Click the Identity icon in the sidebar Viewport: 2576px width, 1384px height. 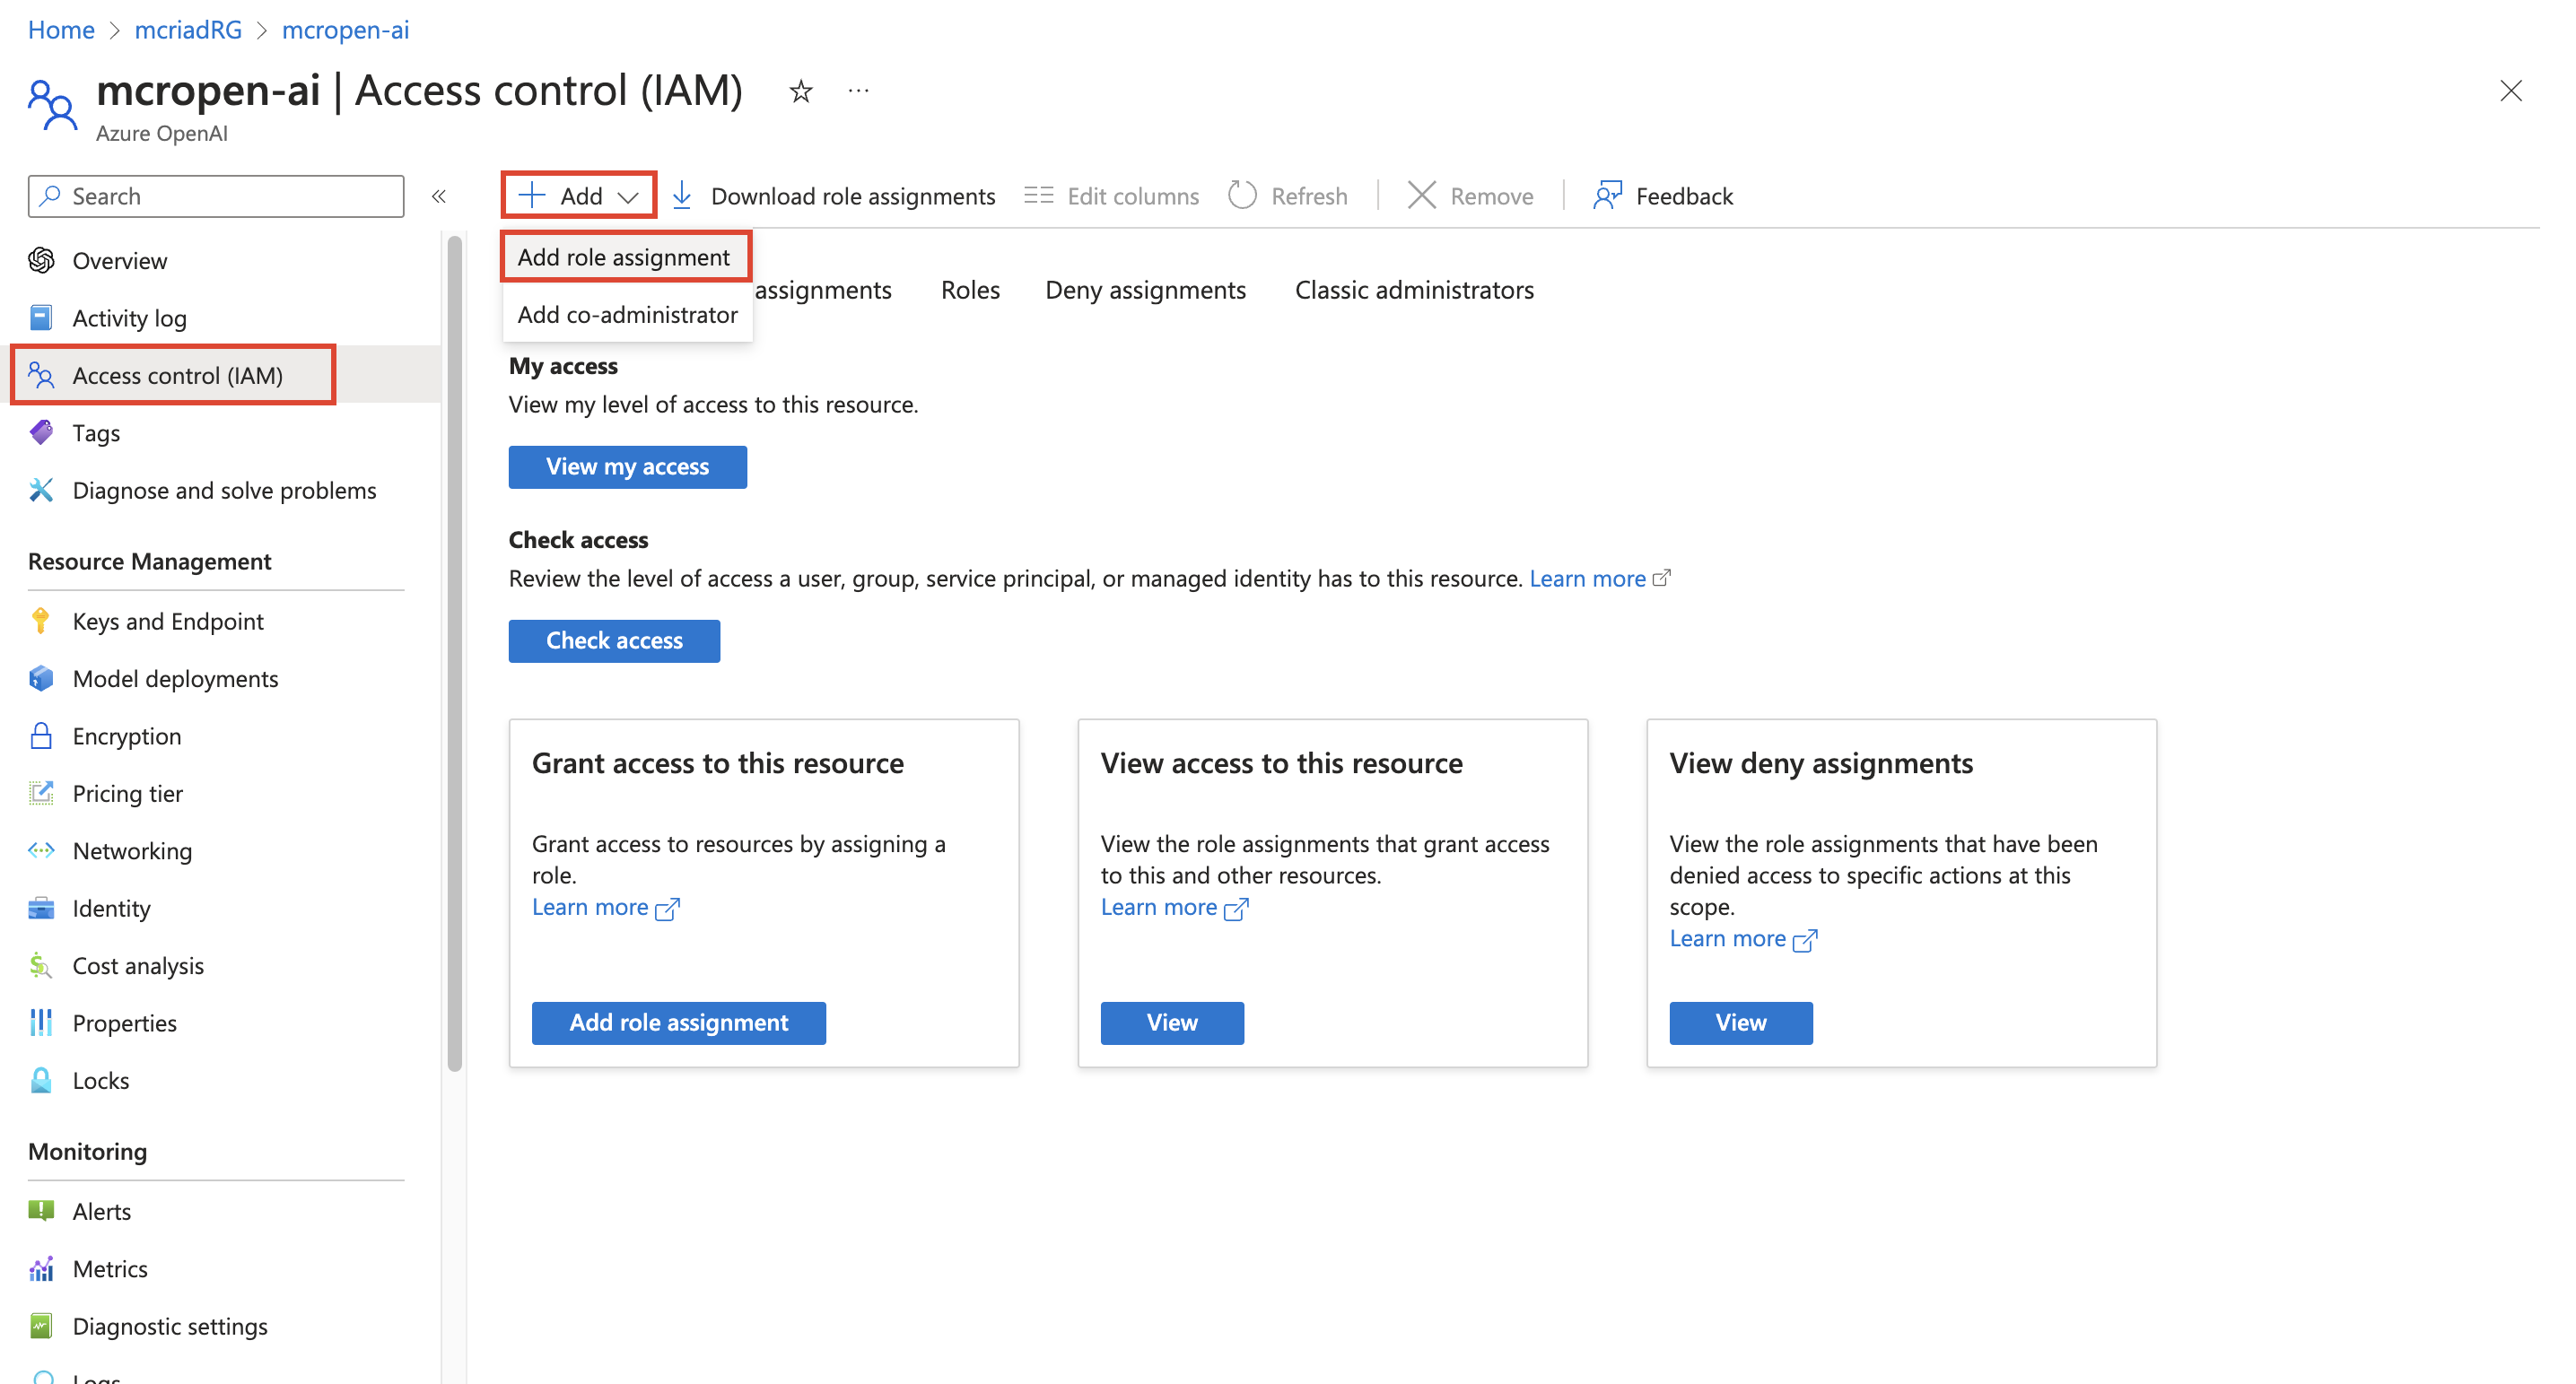(x=41, y=908)
